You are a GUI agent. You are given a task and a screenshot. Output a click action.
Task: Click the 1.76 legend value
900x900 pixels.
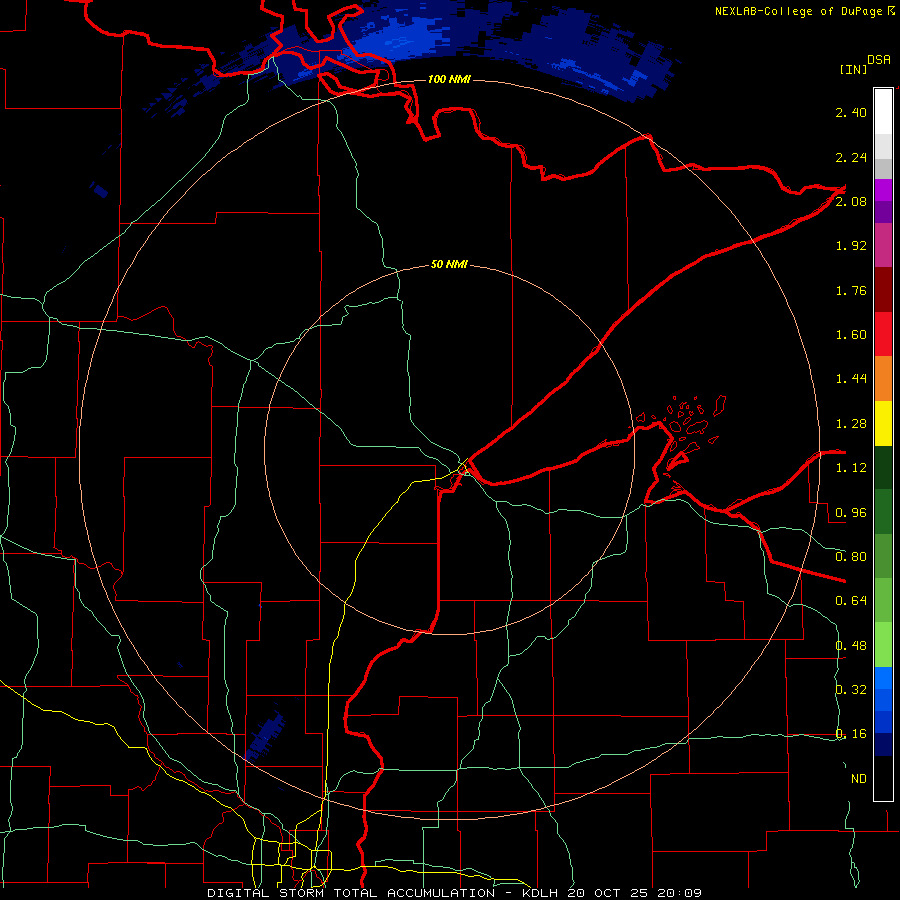pos(851,290)
